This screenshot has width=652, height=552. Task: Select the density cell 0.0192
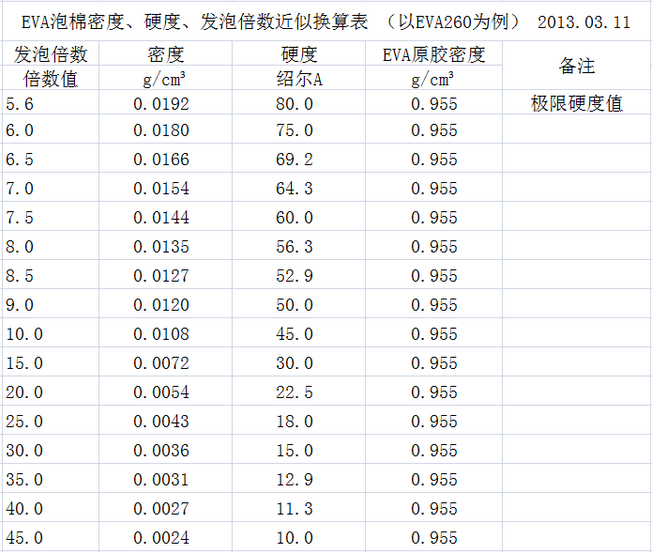pyautogui.click(x=165, y=103)
